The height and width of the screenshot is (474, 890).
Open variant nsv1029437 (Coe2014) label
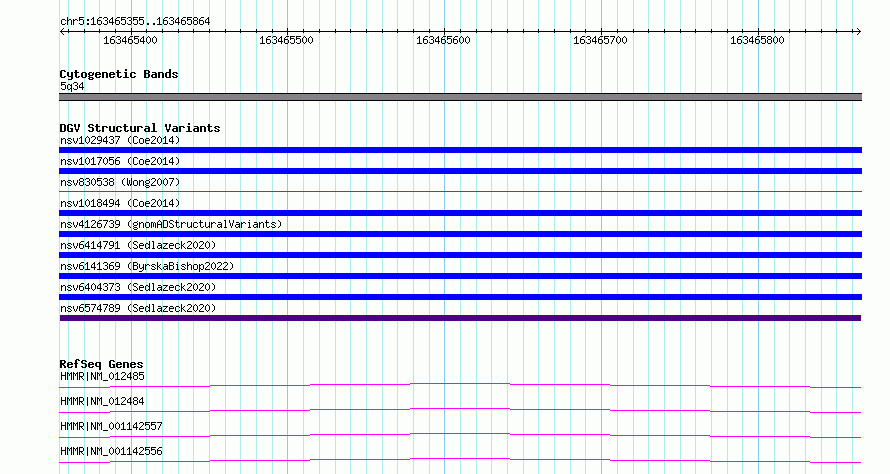click(x=120, y=140)
